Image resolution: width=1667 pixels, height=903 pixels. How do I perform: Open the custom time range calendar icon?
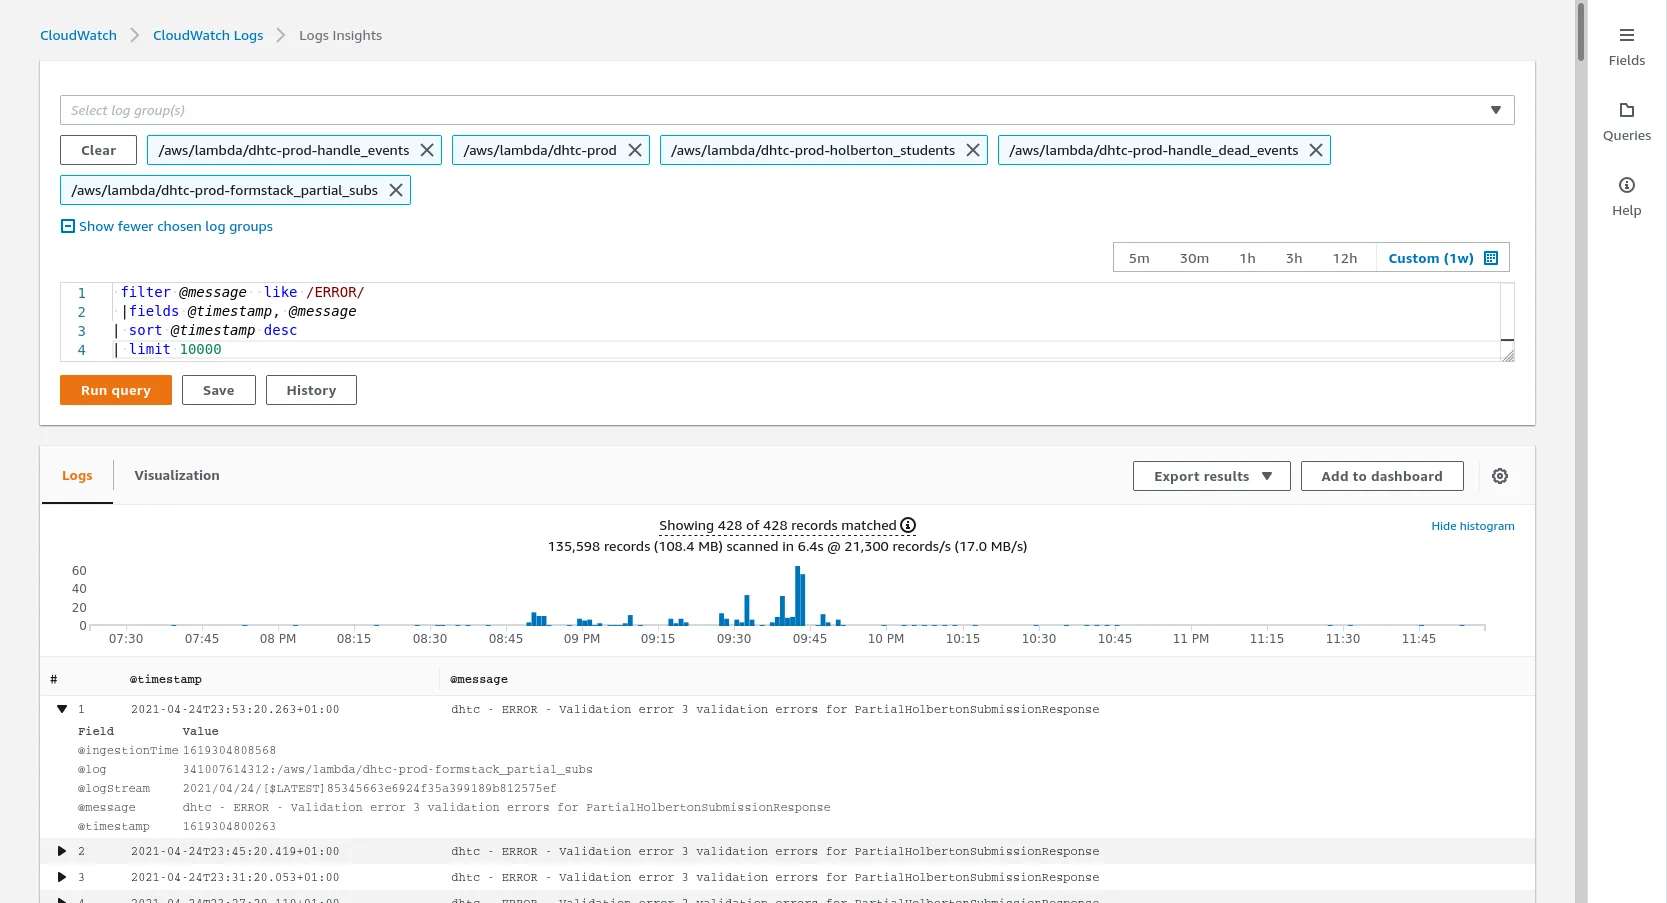coord(1491,258)
